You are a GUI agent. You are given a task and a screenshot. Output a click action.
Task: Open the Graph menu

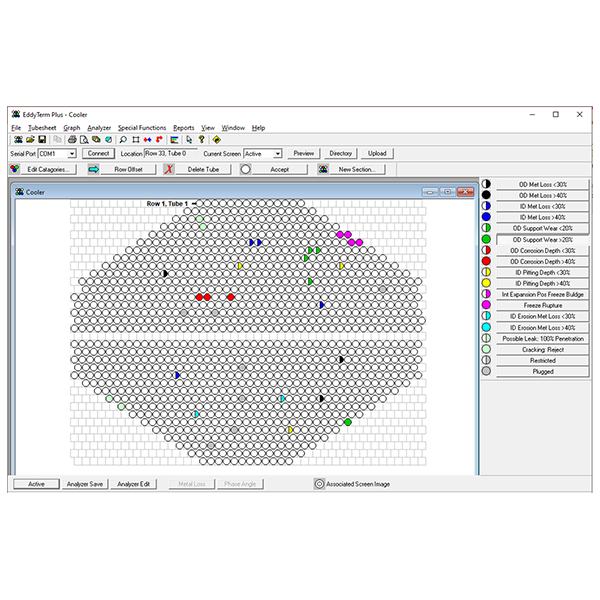coord(72,128)
